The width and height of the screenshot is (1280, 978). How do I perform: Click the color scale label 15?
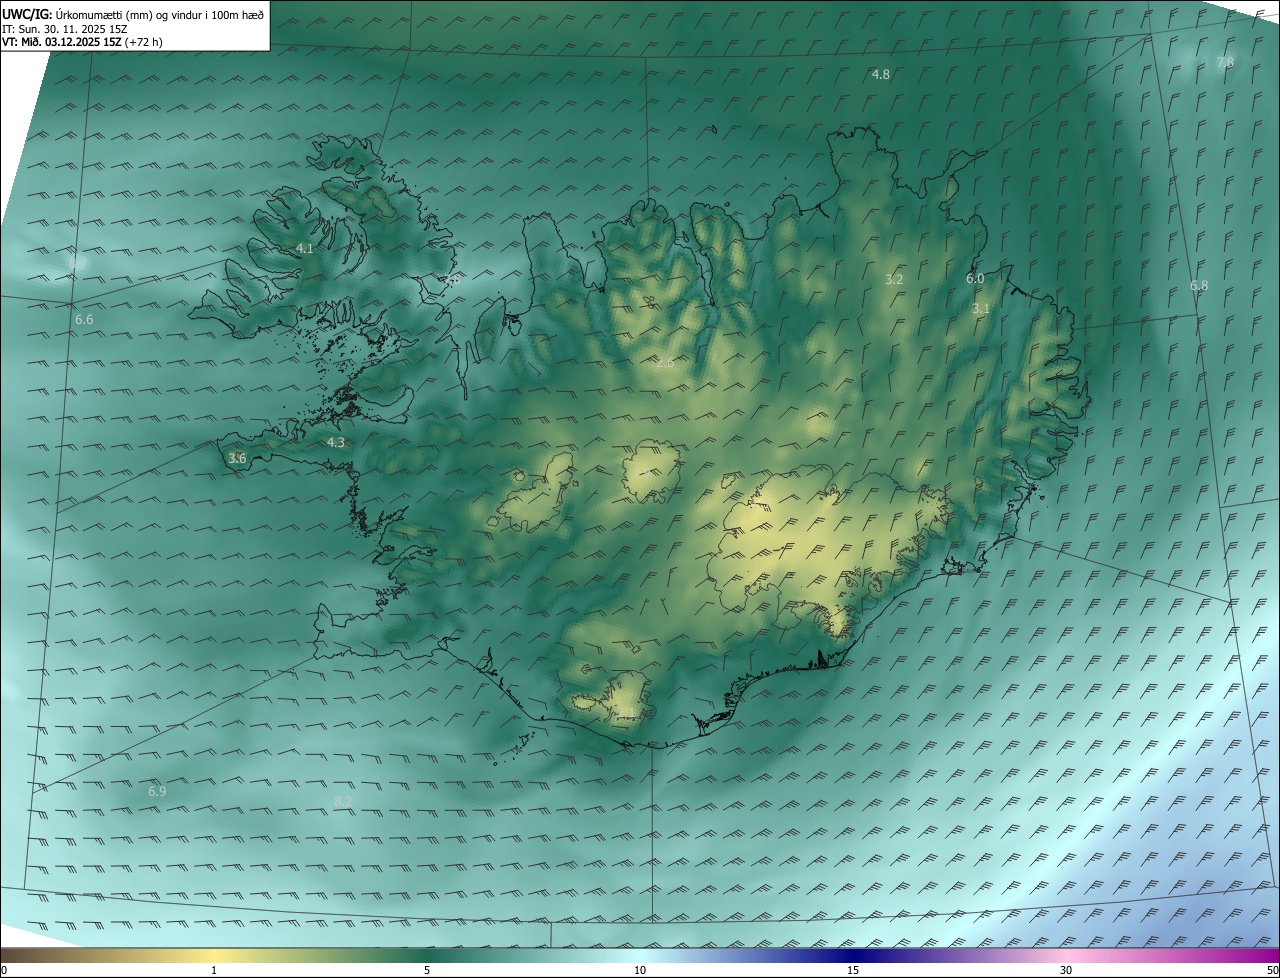point(853,970)
